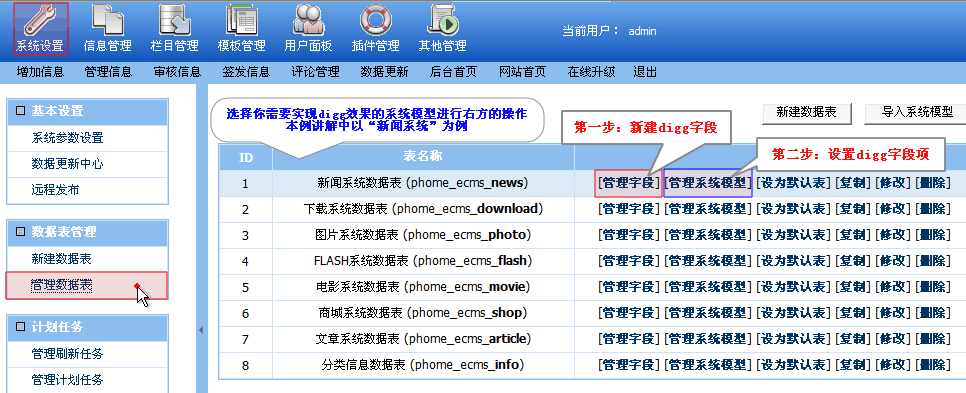This screenshot has height=393, width=966.
Task: Collapse the 数据表管理 sidebar section
Action: pyautogui.click(x=20, y=232)
